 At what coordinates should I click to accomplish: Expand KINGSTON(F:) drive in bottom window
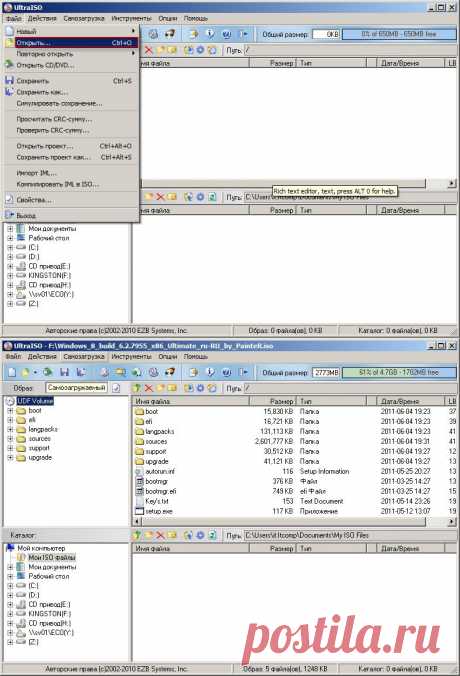tap(10, 614)
